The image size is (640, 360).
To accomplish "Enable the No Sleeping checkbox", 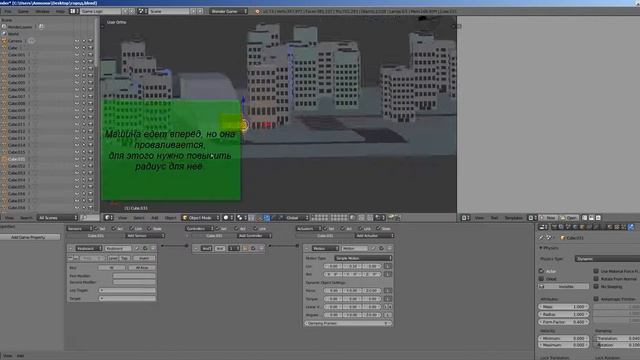I will 596,287.
